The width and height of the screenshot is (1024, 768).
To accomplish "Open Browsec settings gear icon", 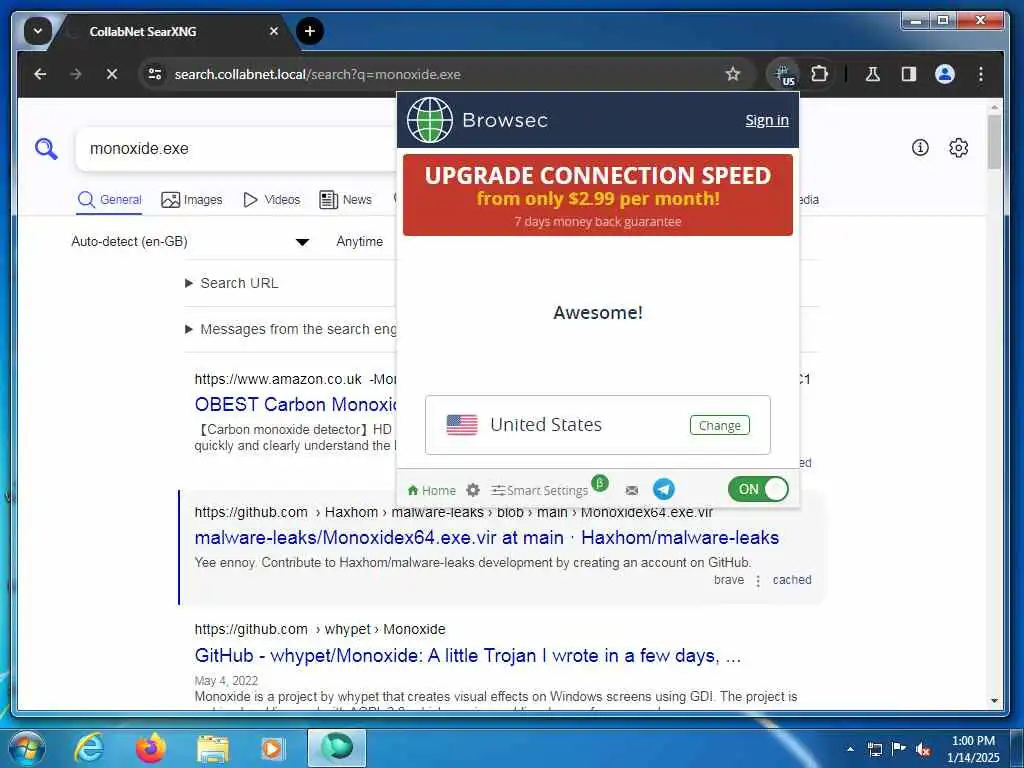I will pyautogui.click(x=473, y=490).
